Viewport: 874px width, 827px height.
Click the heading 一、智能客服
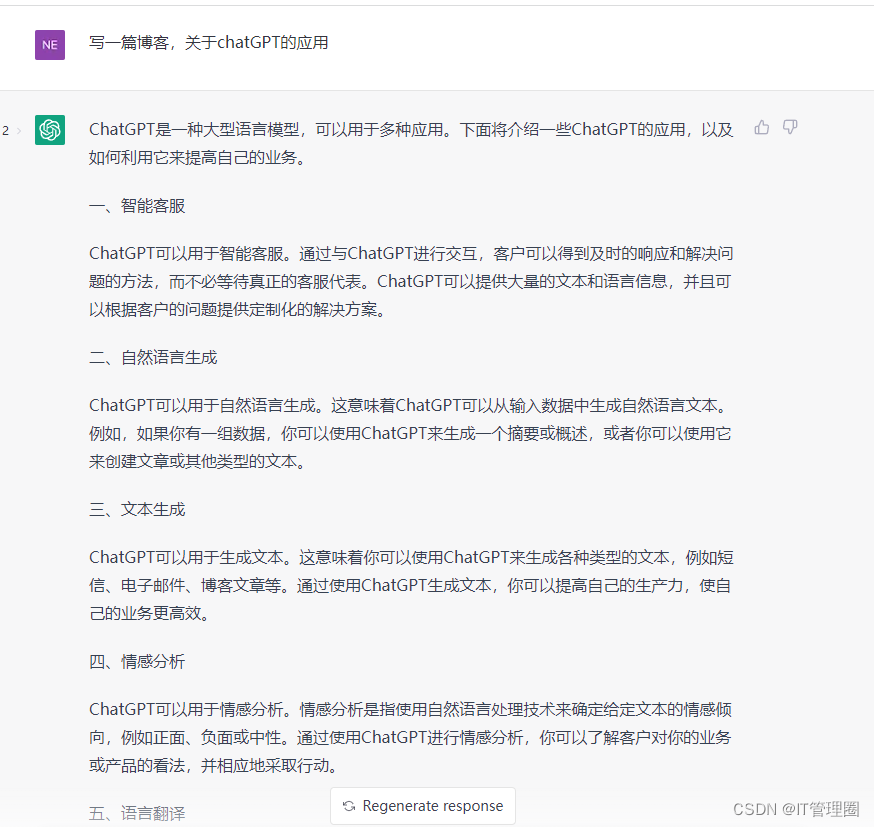137,206
